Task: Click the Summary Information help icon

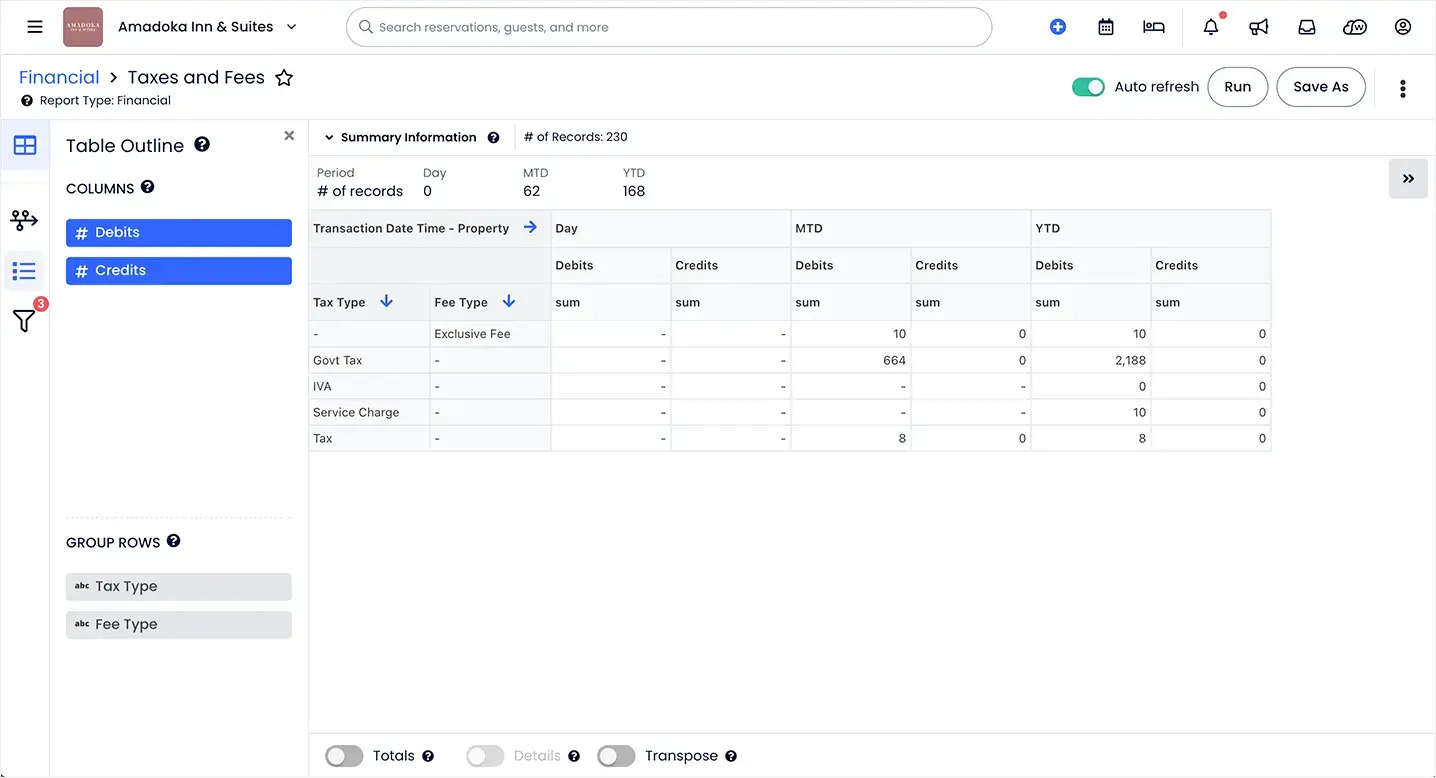Action: (x=493, y=138)
